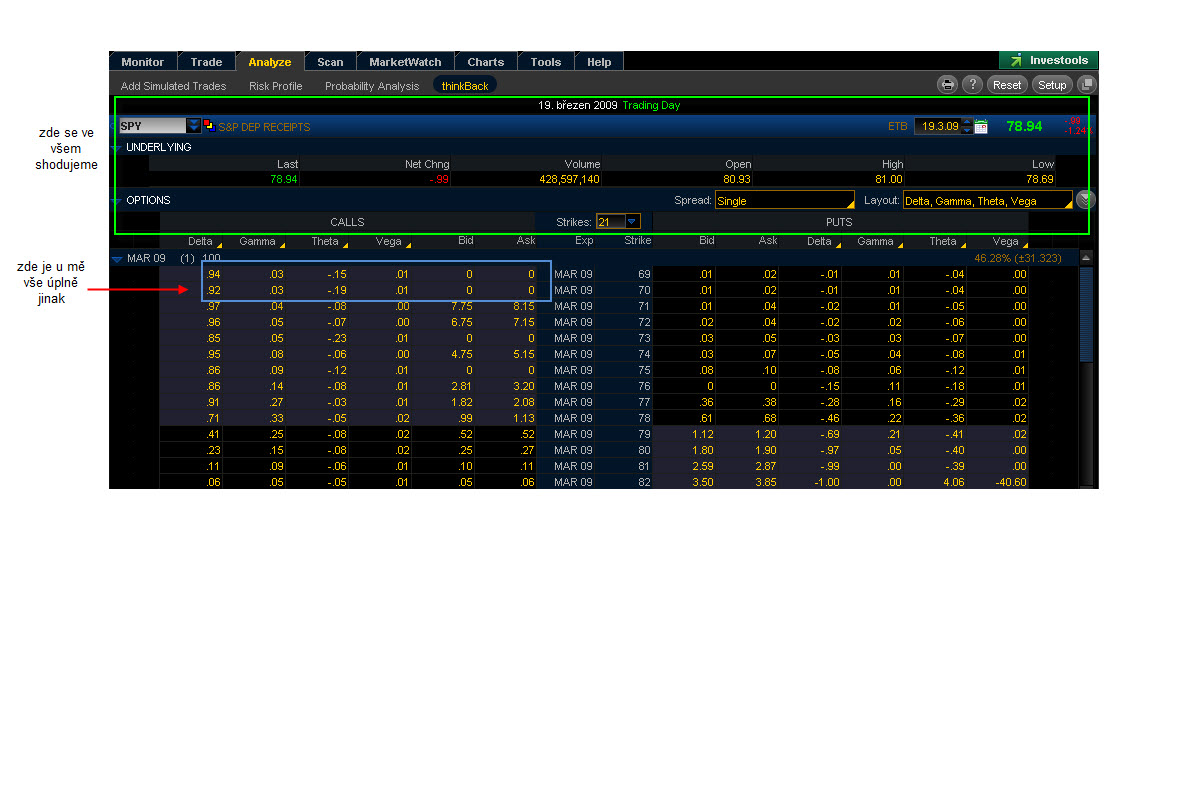The image size is (1194, 805).
Task: Open the Help tab
Action: [599, 62]
